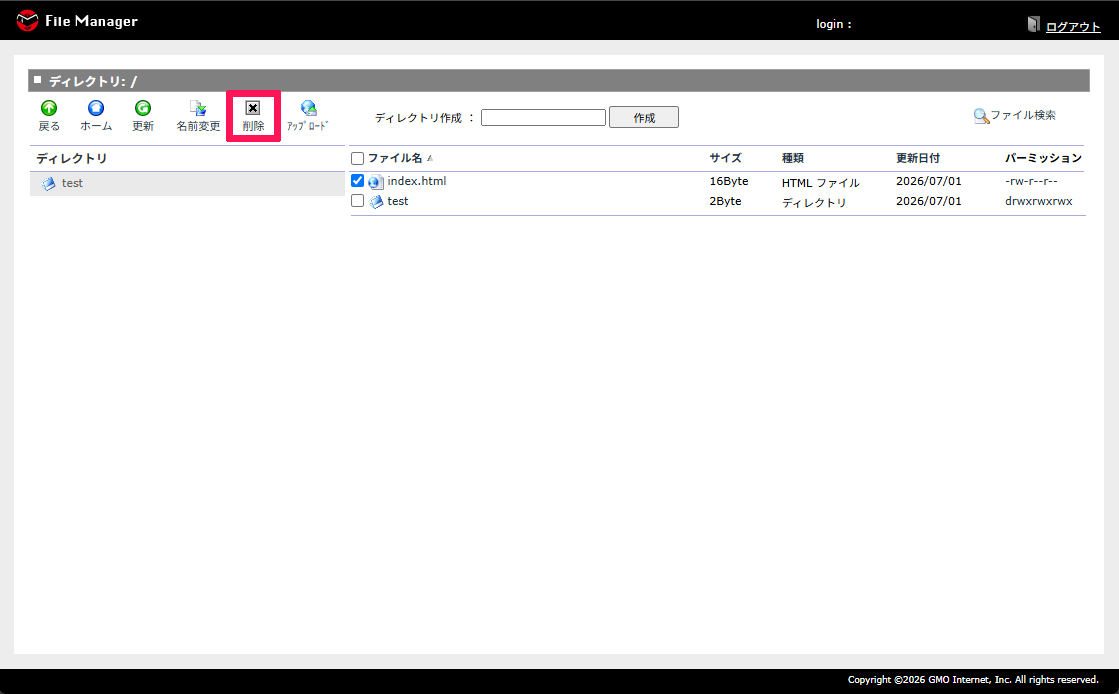Viewport: 1119px width, 694px height.
Task: Click the logout door icon
Action: click(1033, 24)
